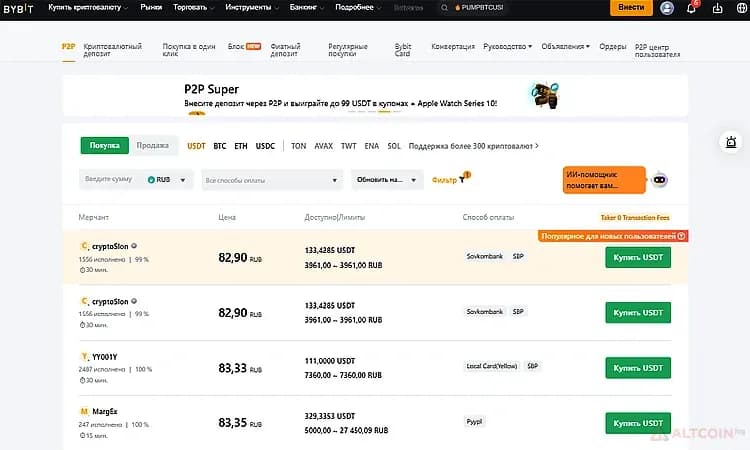The height and width of the screenshot is (450, 750).
Task: Click Купить USDT for MargEx
Action: (638, 423)
